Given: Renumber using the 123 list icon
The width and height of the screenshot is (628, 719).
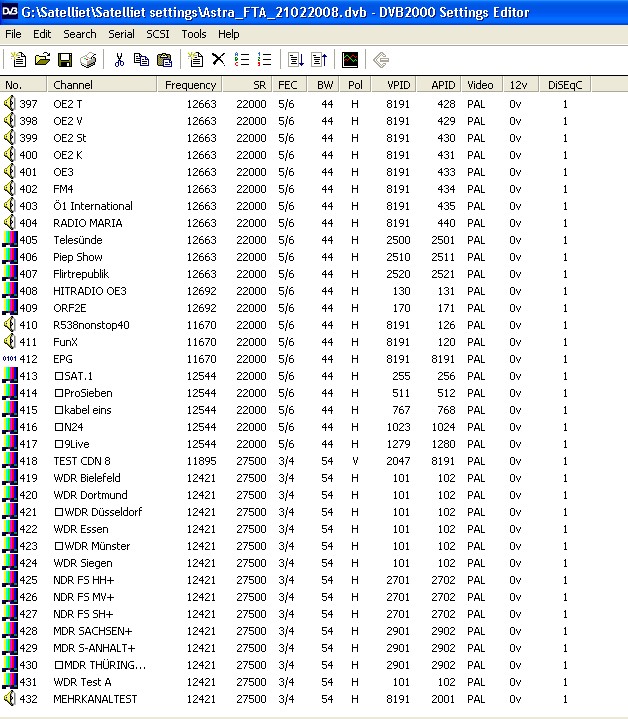Looking at the screenshot, I should click(264, 60).
